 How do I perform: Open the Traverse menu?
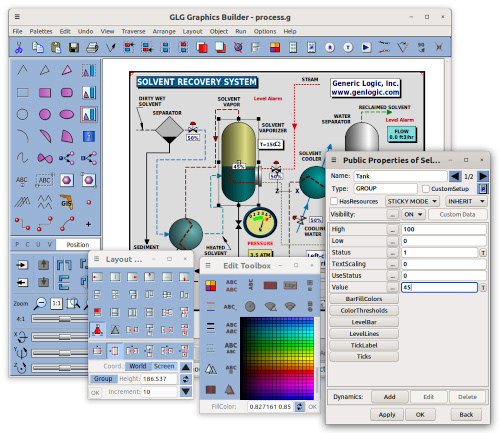pyautogui.click(x=133, y=31)
